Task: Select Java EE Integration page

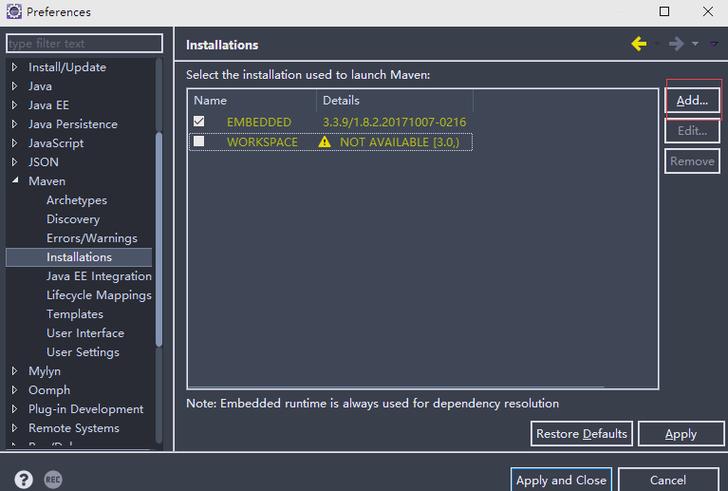Action: (99, 276)
